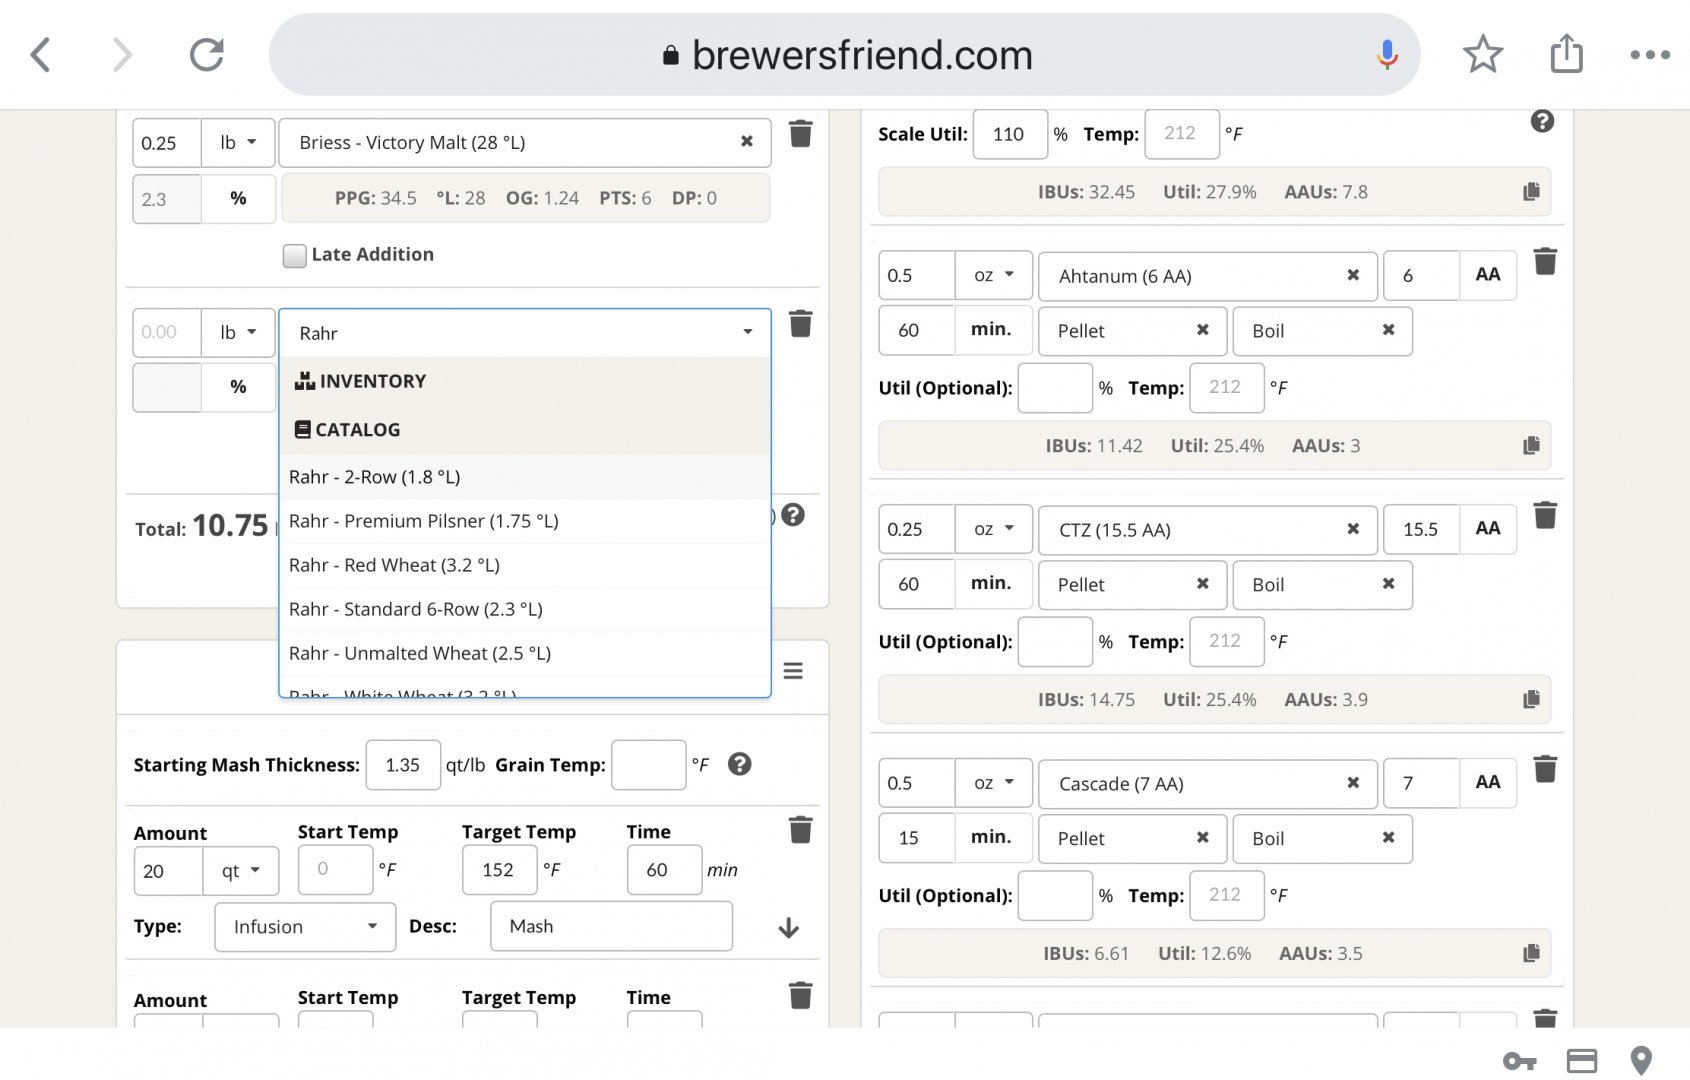The height and width of the screenshot is (1080, 1690).
Task: Choose Rahr - Red Wheat (3.2 °L)
Action: (x=525, y=565)
